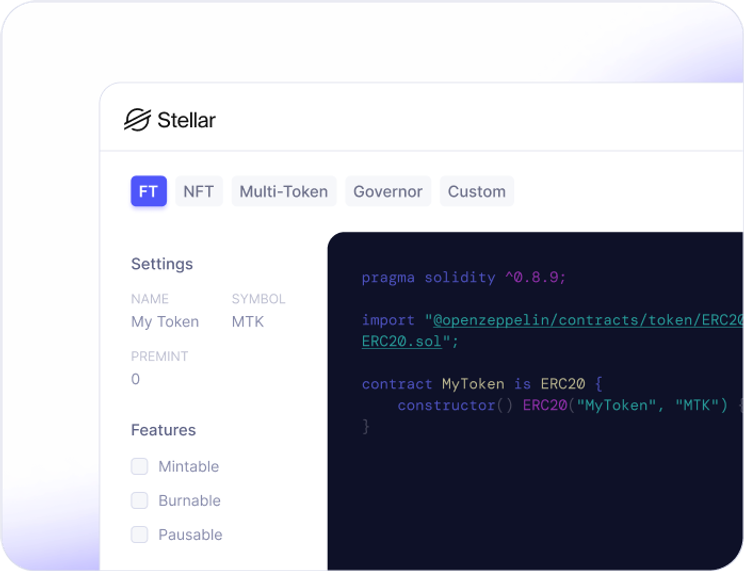Click the SYMBOL field label

(259, 299)
